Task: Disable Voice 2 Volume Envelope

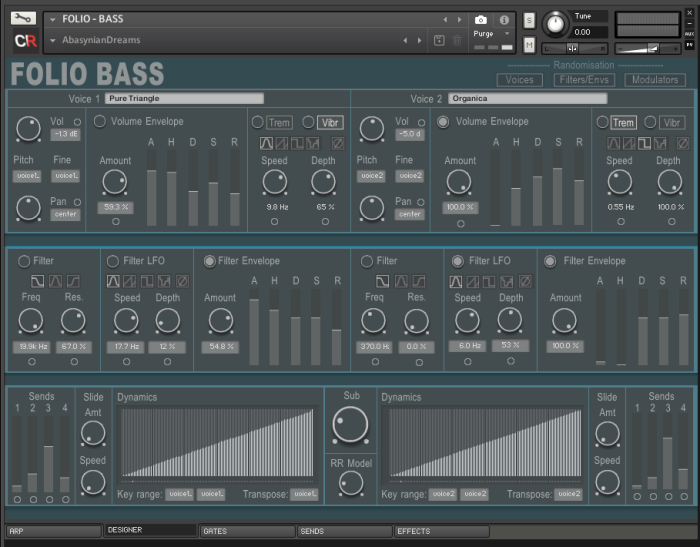Action: (x=443, y=121)
